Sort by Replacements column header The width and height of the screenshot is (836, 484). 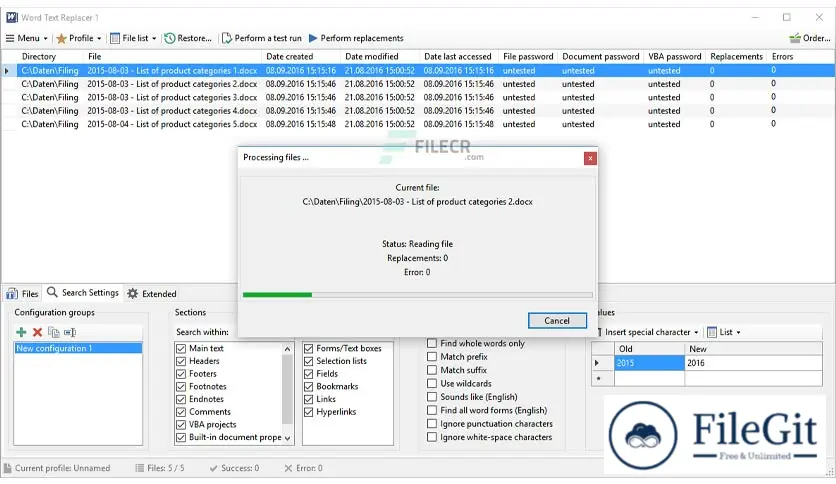736,57
